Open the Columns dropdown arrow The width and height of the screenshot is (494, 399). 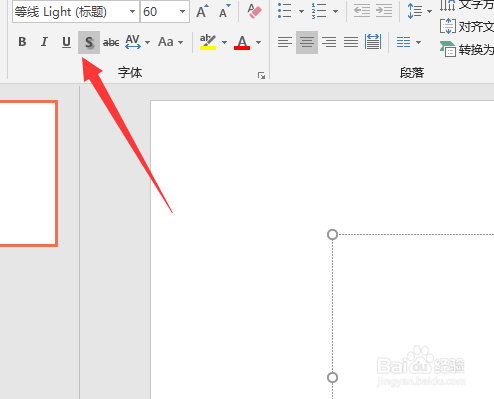pos(418,42)
